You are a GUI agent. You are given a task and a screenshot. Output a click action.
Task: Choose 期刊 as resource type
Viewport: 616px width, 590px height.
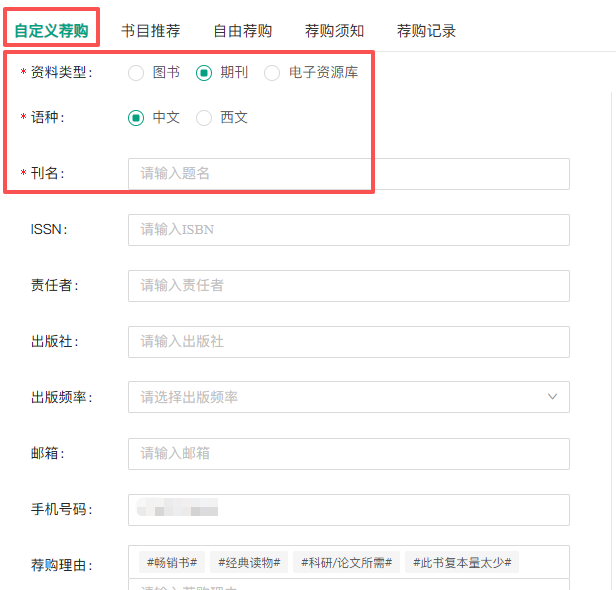(x=204, y=73)
